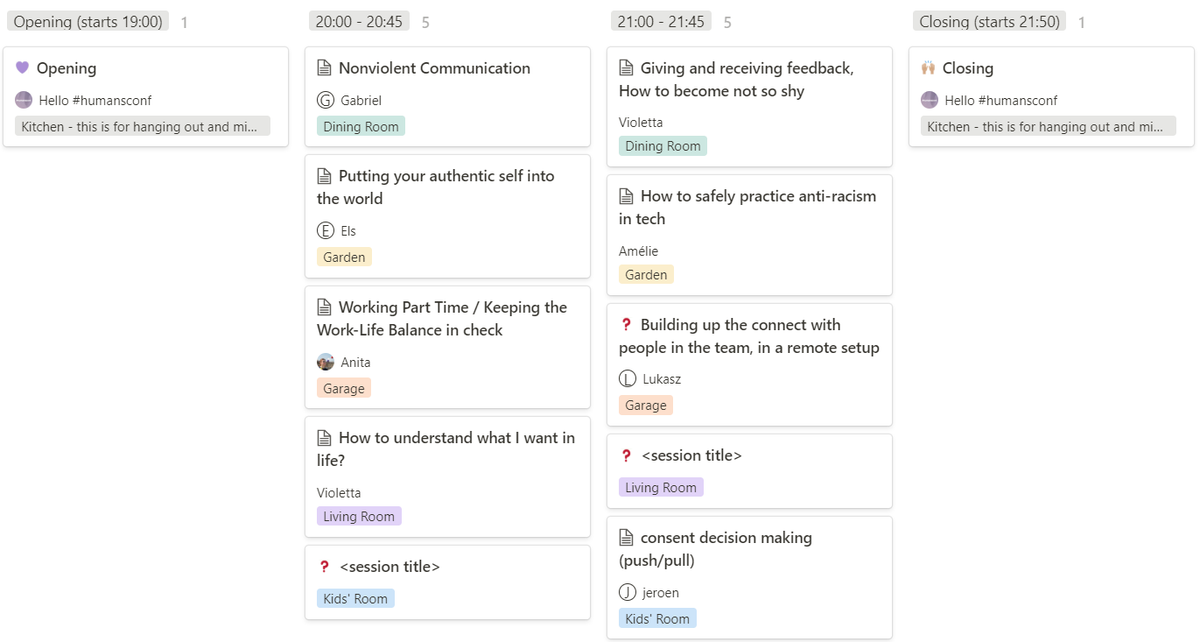Click jeroen's J avatar icon
This screenshot has width=1200, height=642.
pos(627,592)
